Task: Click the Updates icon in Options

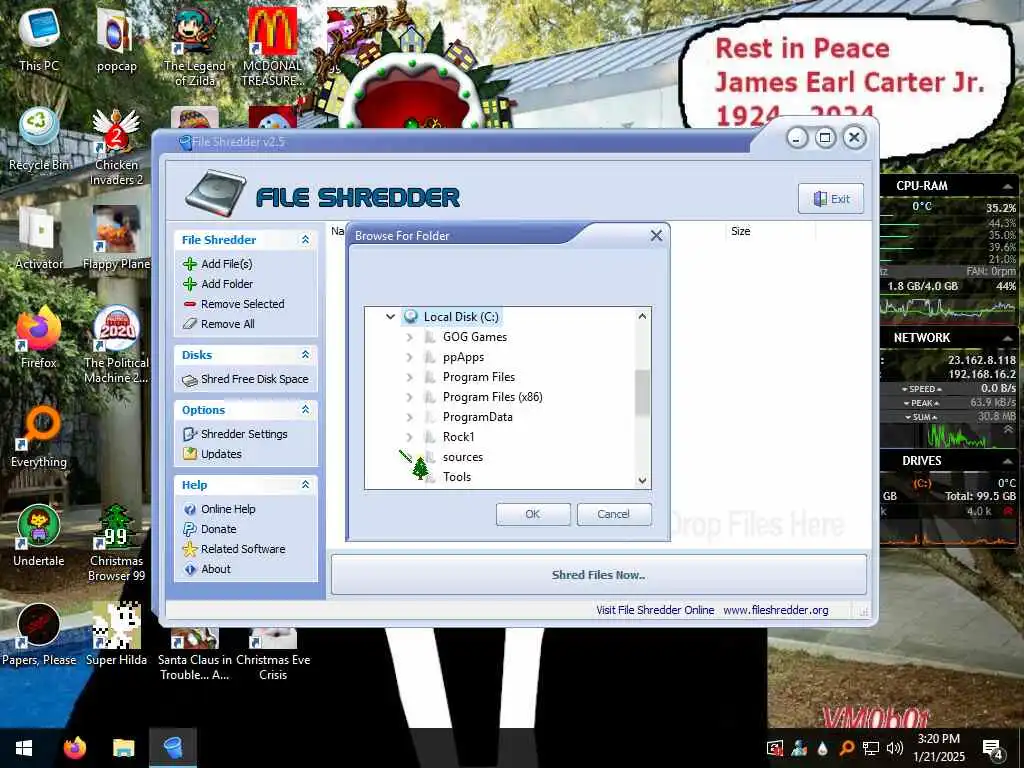Action: (x=189, y=454)
